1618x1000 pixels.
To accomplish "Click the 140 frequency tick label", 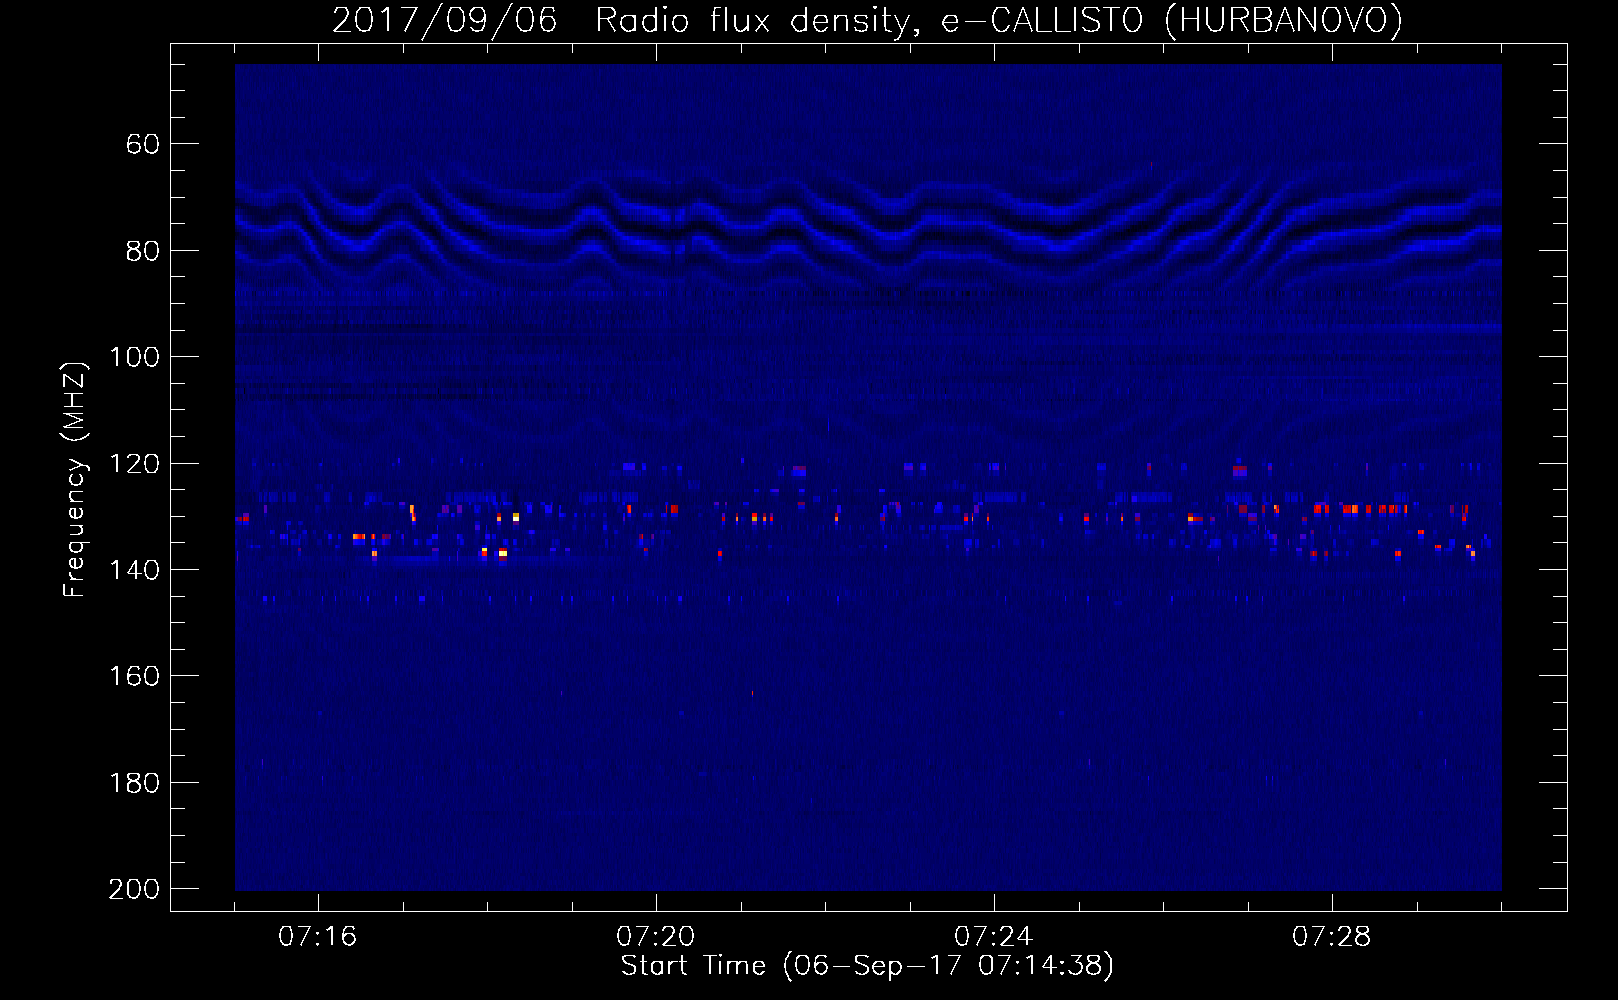I will point(134,570).
